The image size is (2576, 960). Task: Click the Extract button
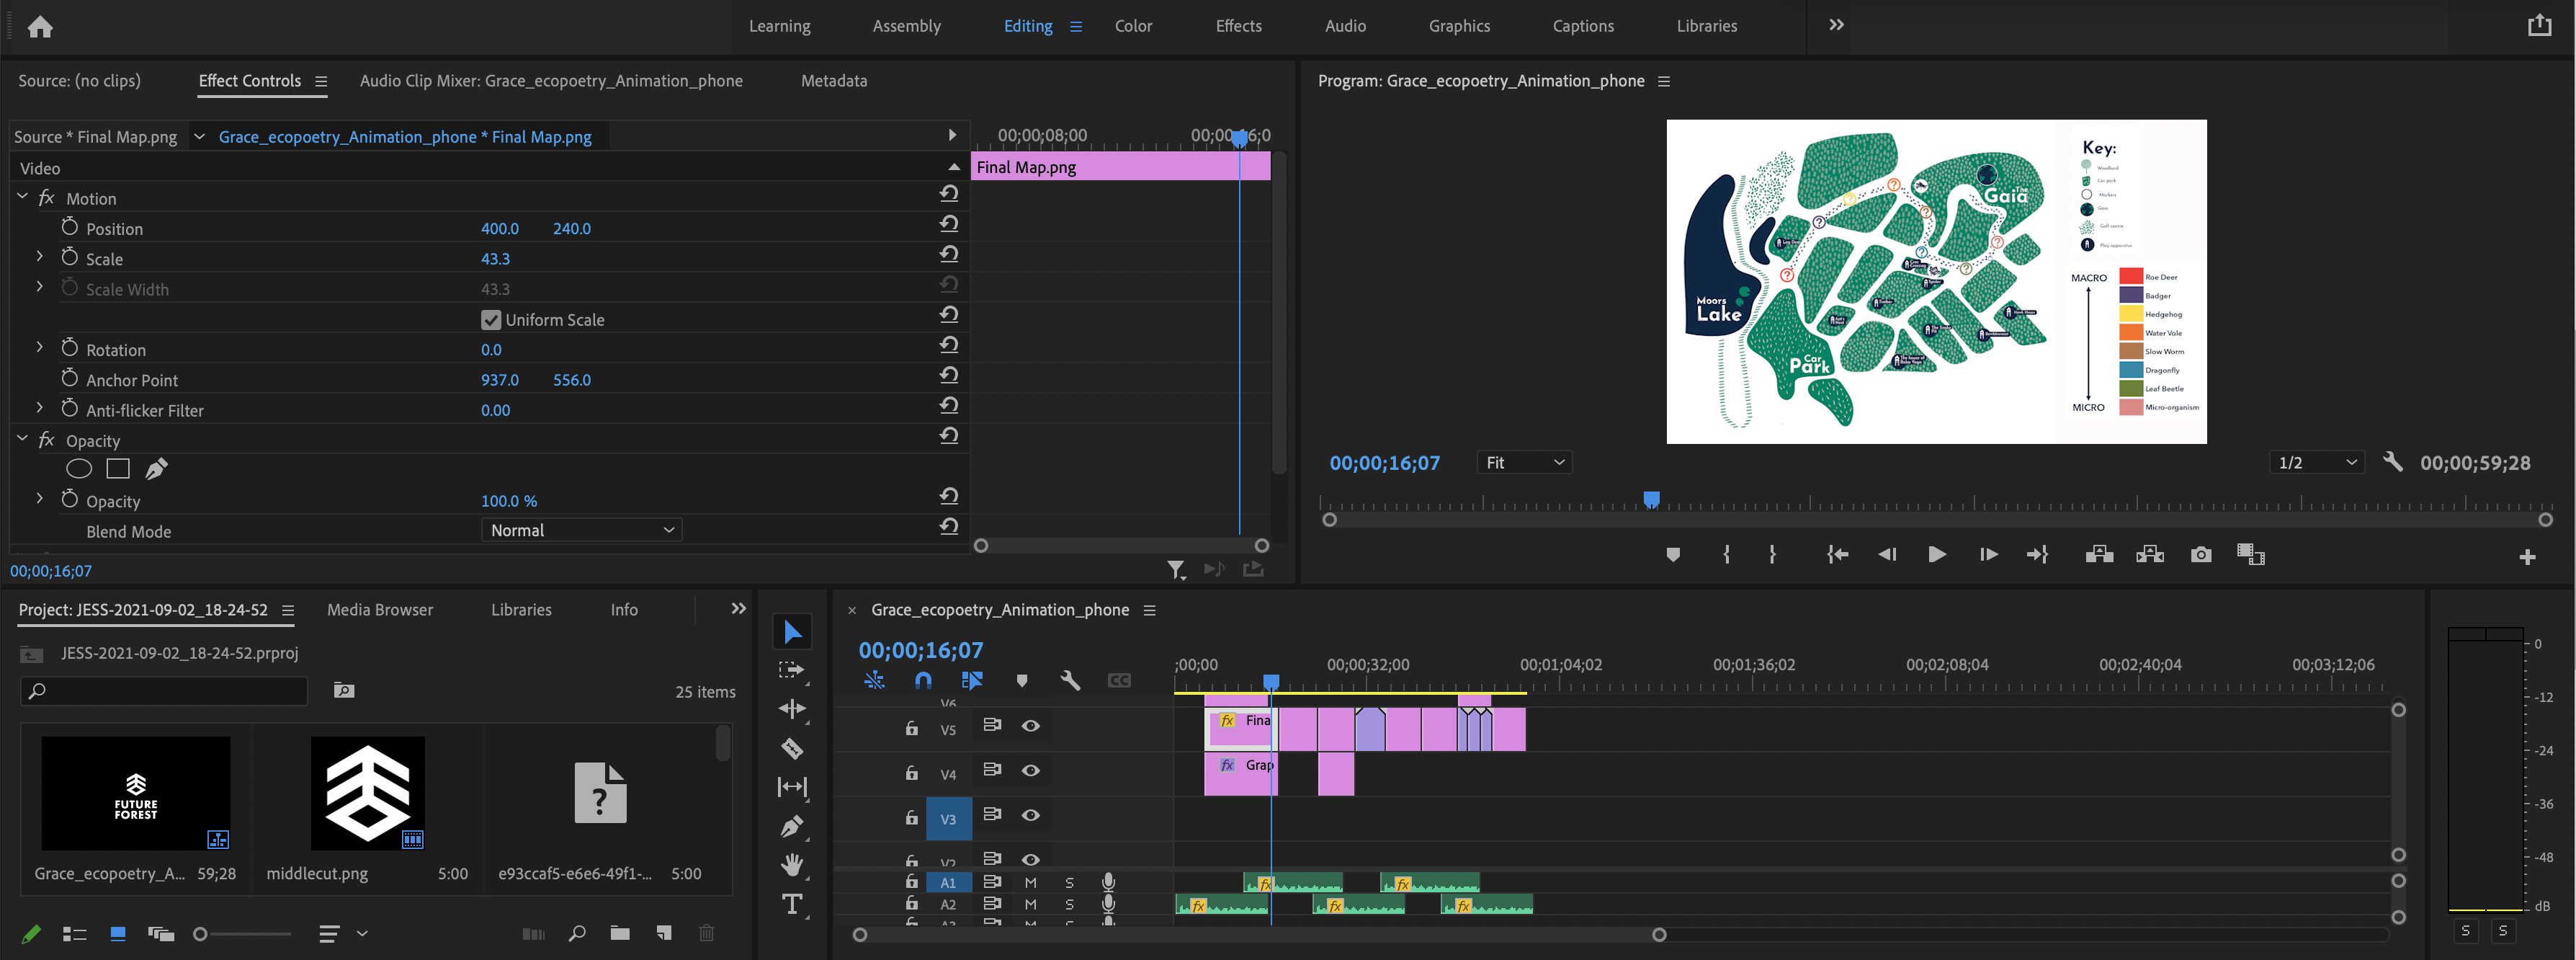[x=2150, y=555]
